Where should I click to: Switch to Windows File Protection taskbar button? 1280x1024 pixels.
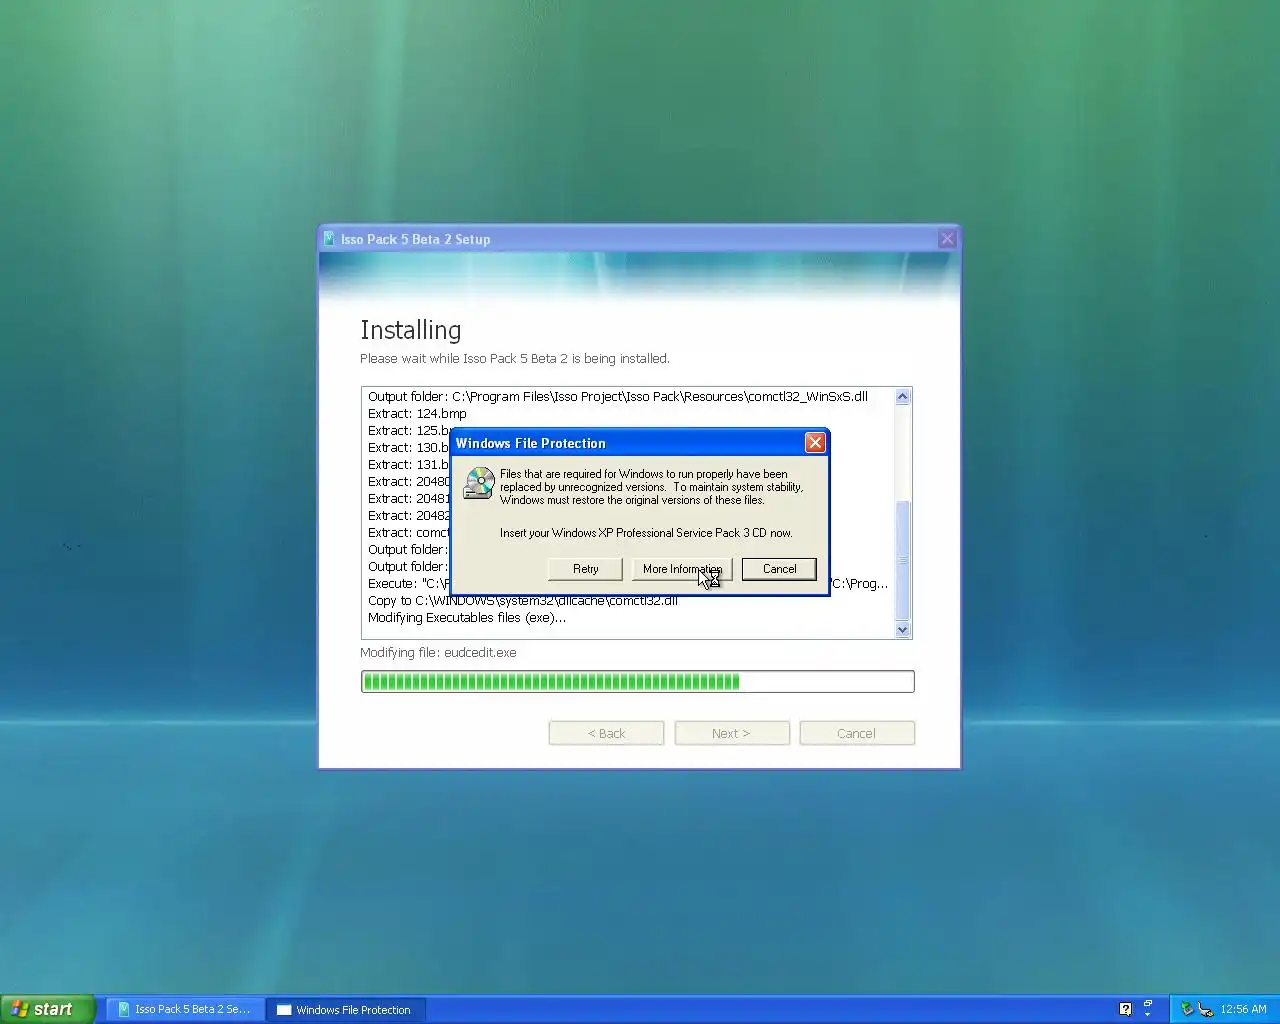pyautogui.click(x=346, y=1009)
